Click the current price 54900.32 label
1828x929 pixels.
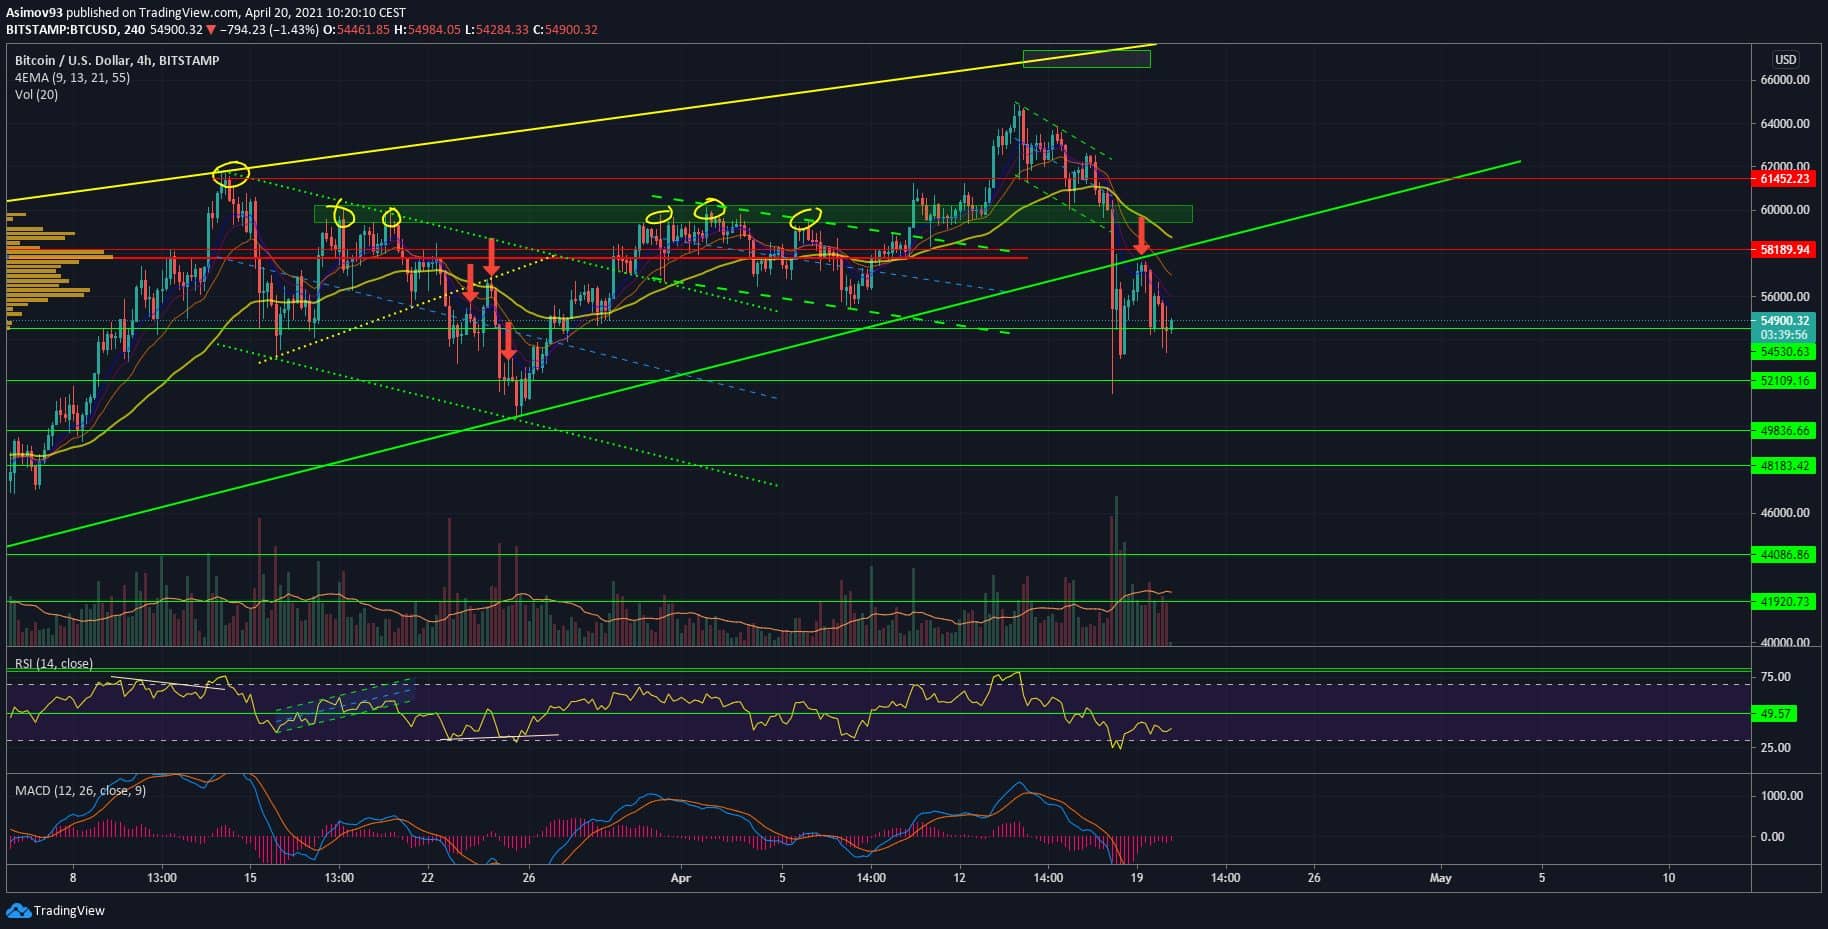click(x=1784, y=321)
